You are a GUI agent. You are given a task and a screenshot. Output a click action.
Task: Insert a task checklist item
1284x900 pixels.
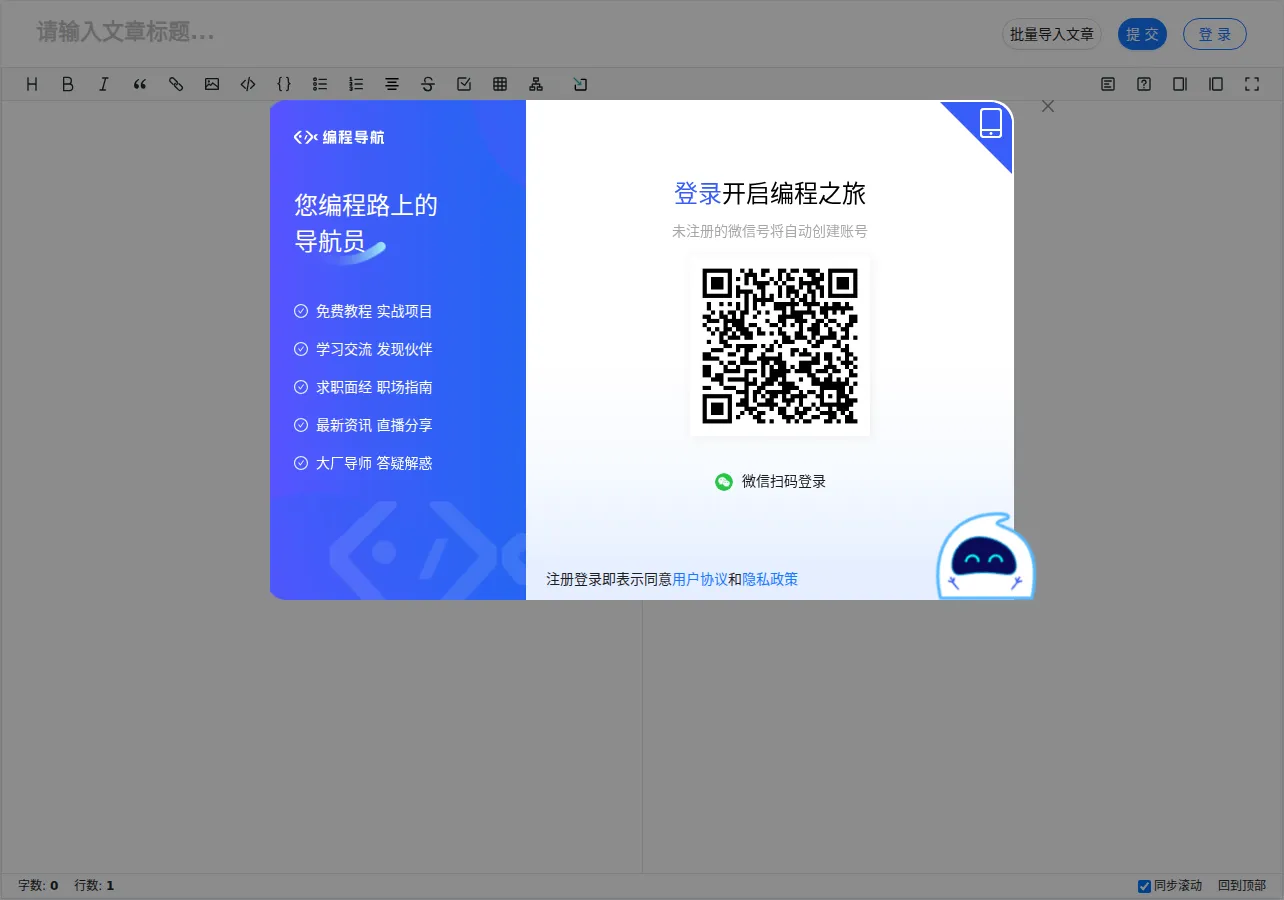tap(464, 84)
